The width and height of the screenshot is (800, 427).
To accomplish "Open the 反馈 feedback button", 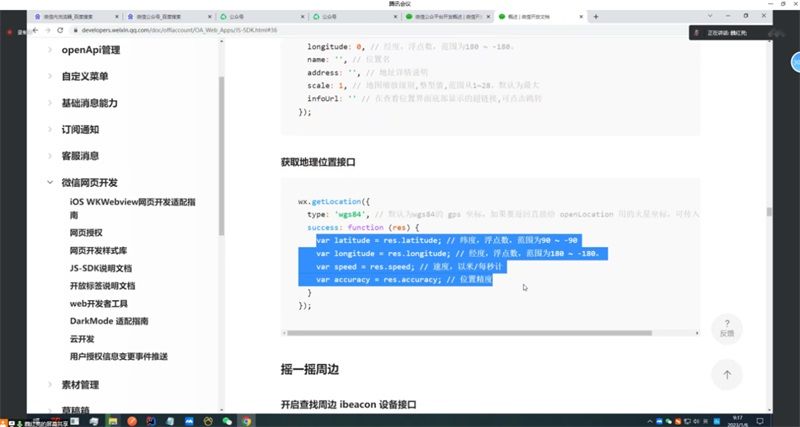I will coord(727,327).
